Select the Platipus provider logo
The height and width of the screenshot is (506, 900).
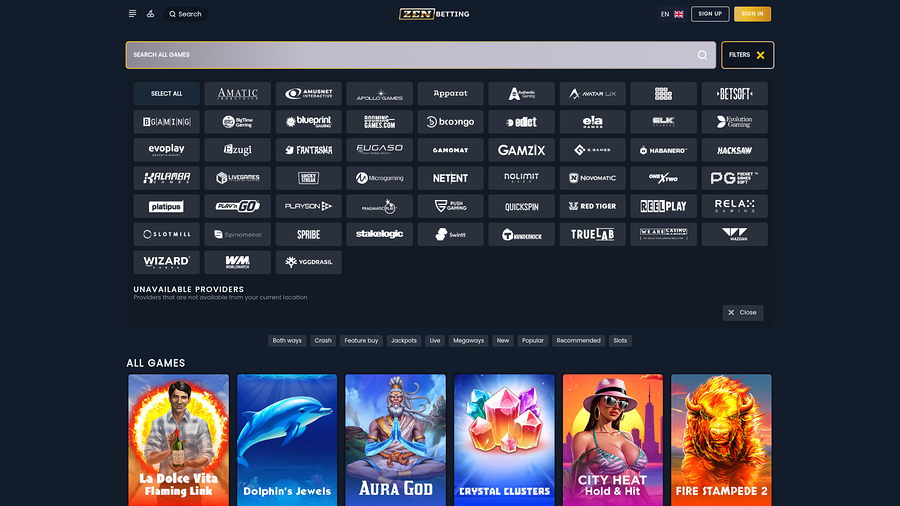166,206
